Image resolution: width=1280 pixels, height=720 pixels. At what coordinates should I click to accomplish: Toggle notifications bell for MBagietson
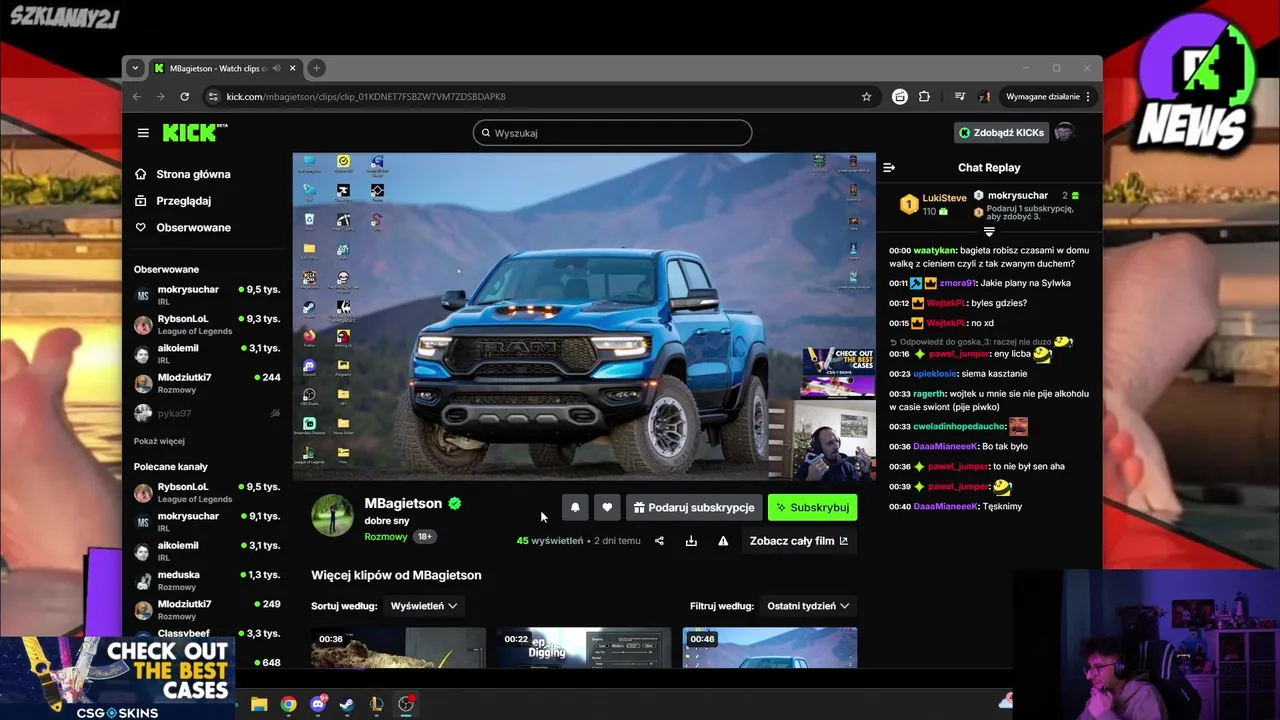pyautogui.click(x=575, y=508)
